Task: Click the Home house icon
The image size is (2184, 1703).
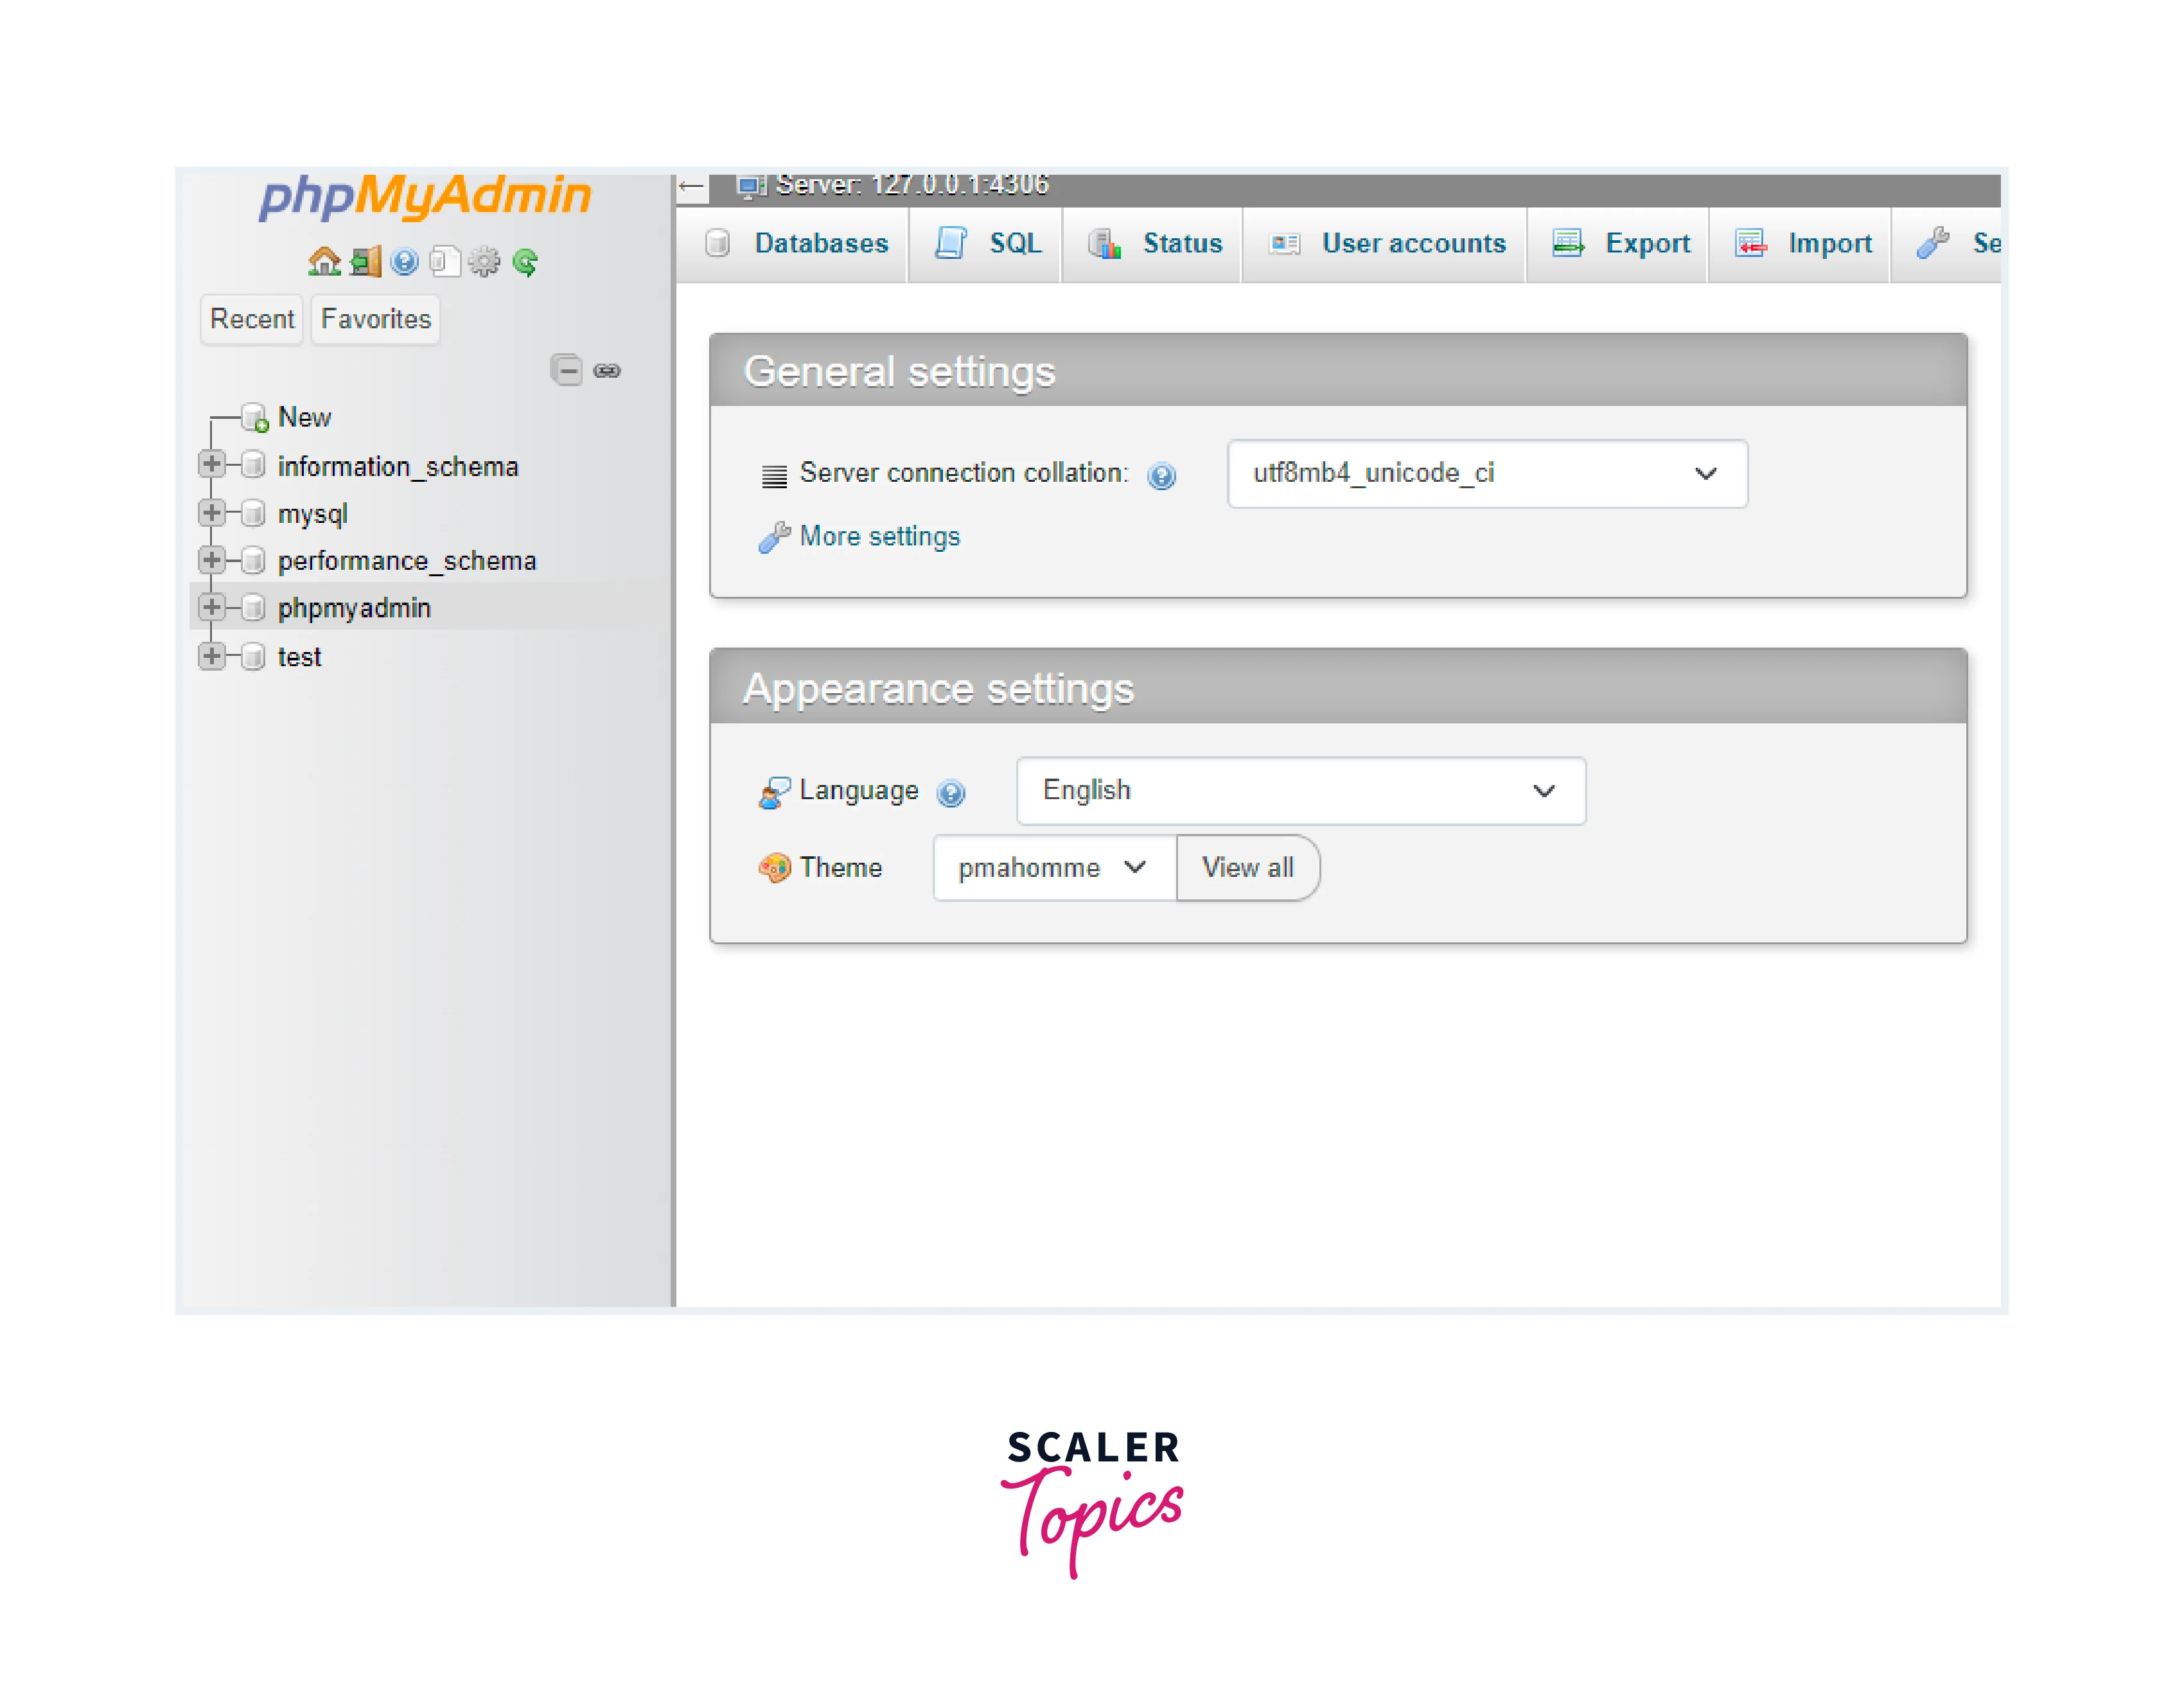Action: pos(324,262)
